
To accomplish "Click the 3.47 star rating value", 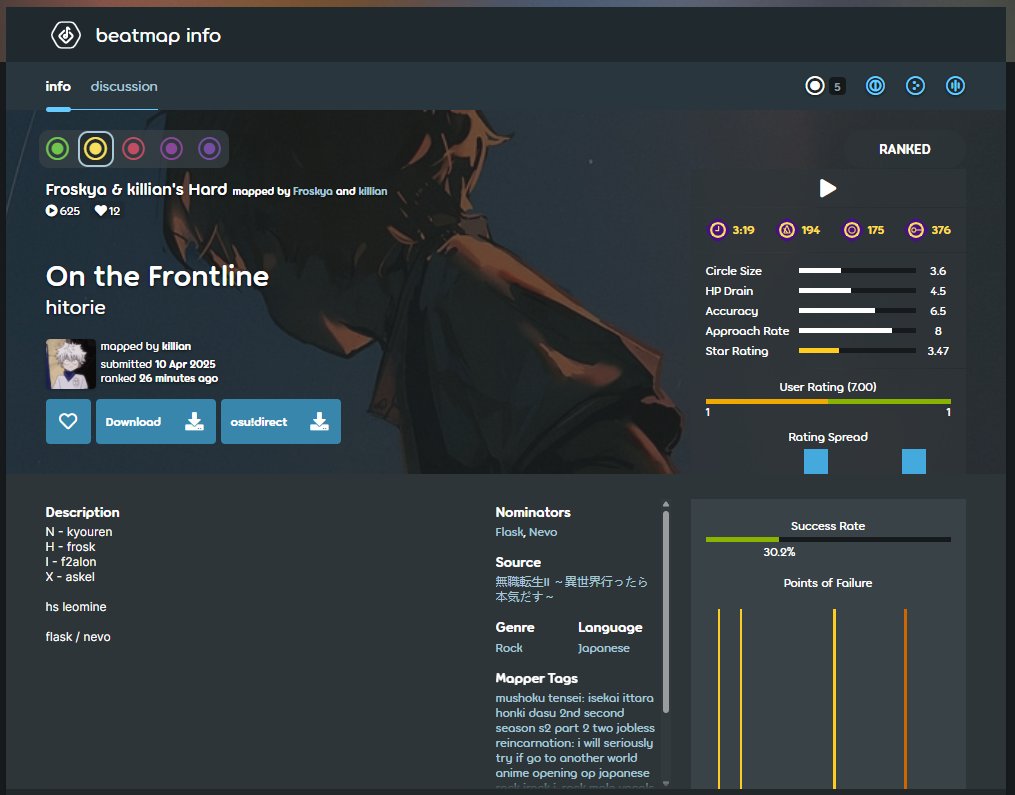I will (937, 351).
